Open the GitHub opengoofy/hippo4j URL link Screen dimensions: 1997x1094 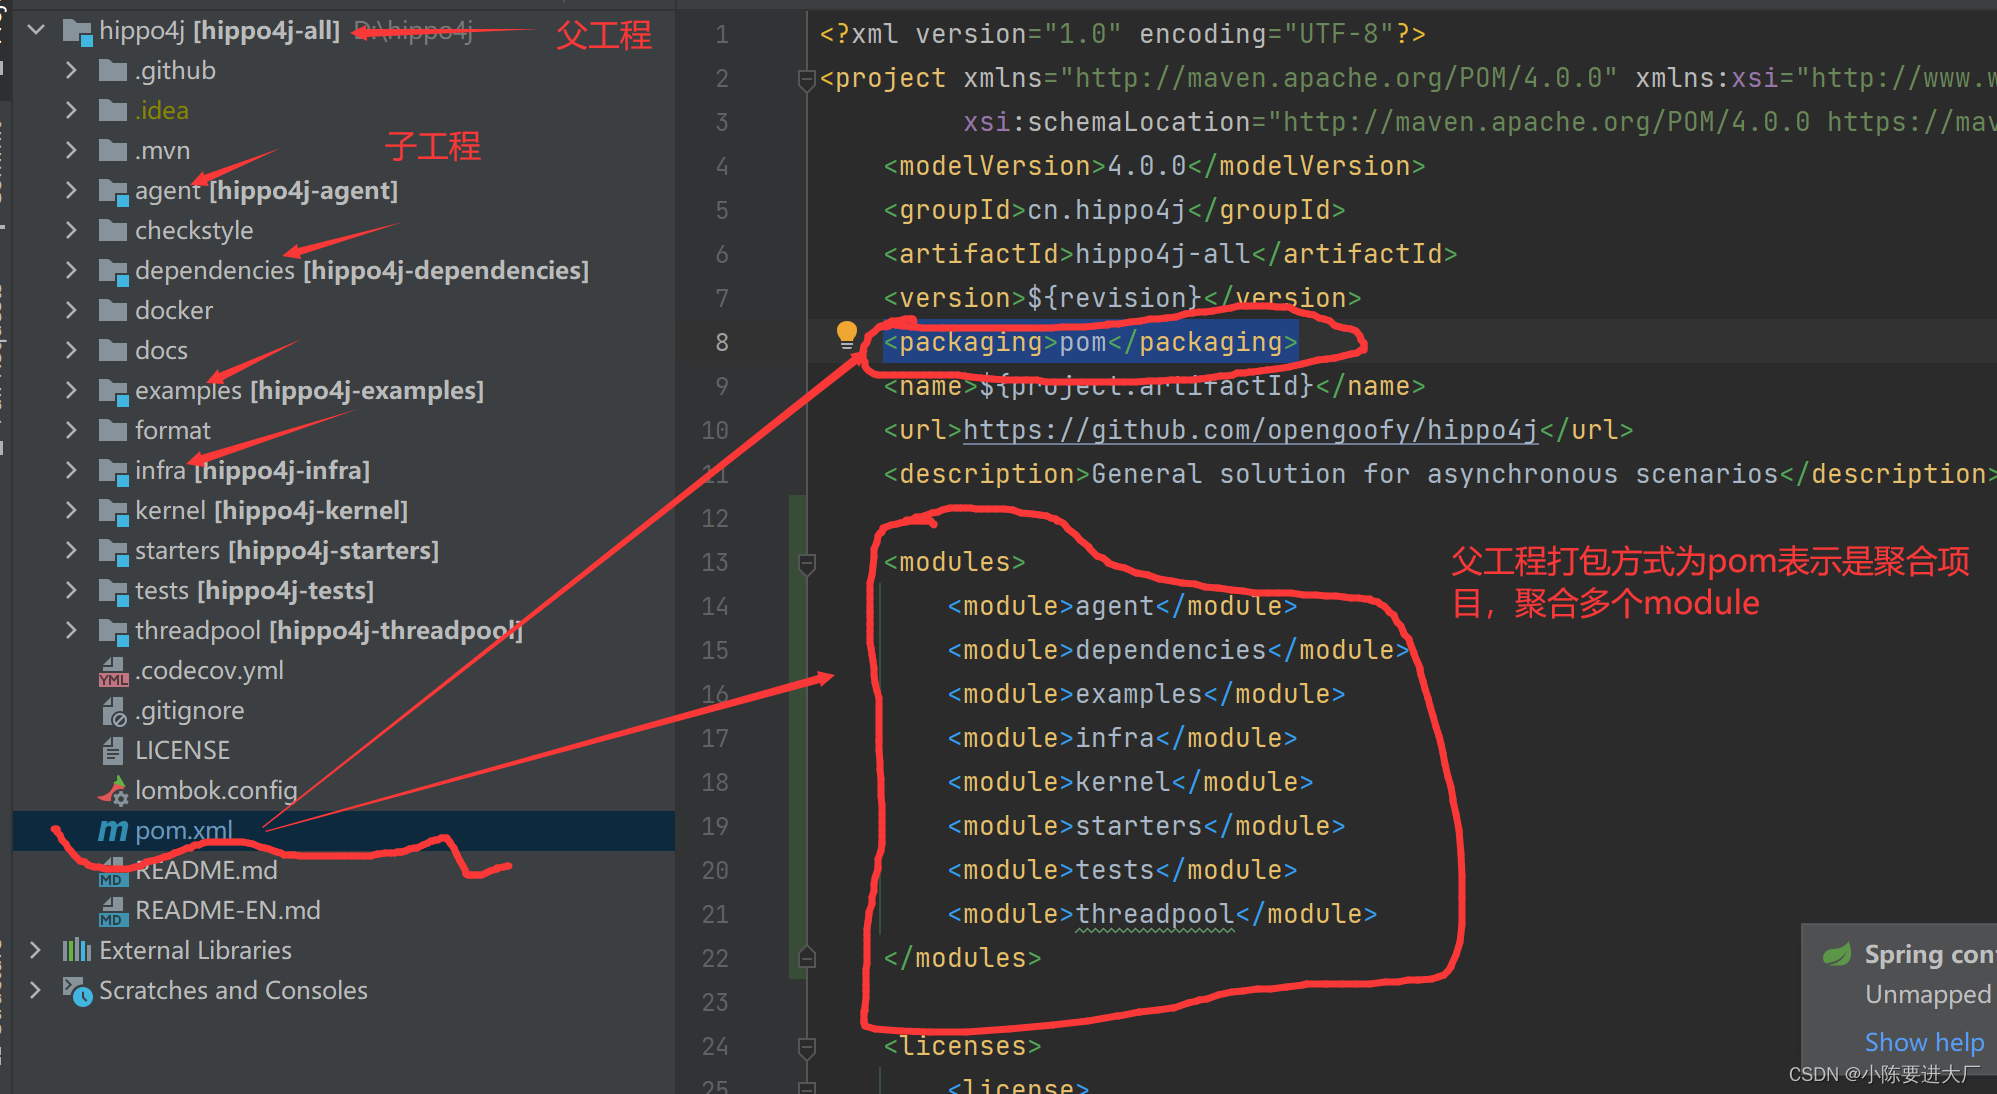[x=1250, y=430]
